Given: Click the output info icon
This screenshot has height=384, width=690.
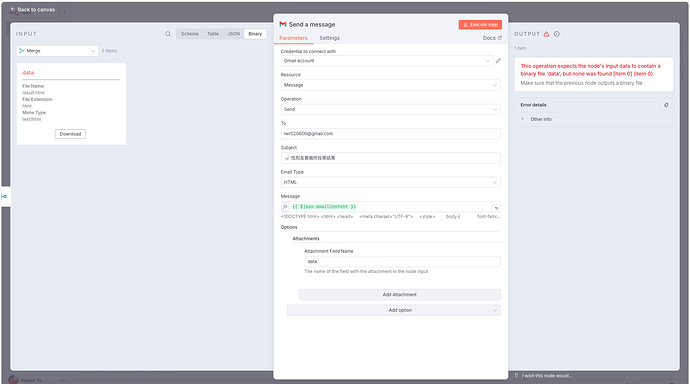Looking at the screenshot, I should pyautogui.click(x=557, y=34).
